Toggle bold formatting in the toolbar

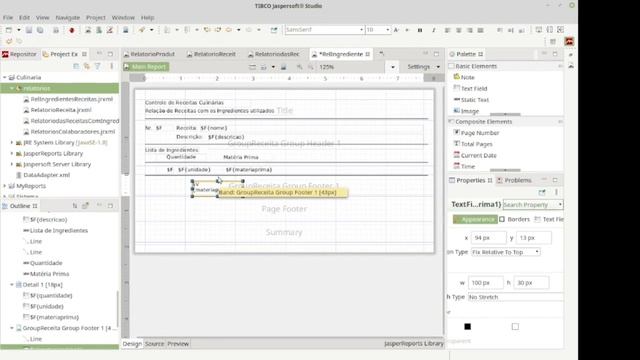420,30
